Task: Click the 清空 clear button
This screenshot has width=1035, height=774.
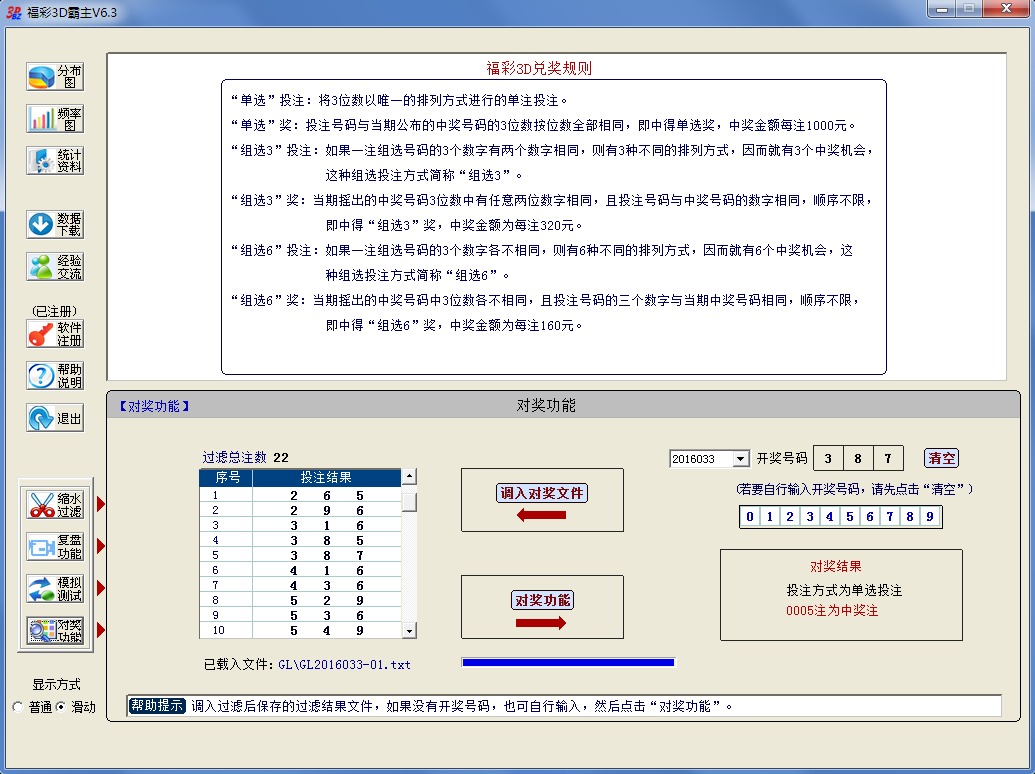Action: pos(941,459)
